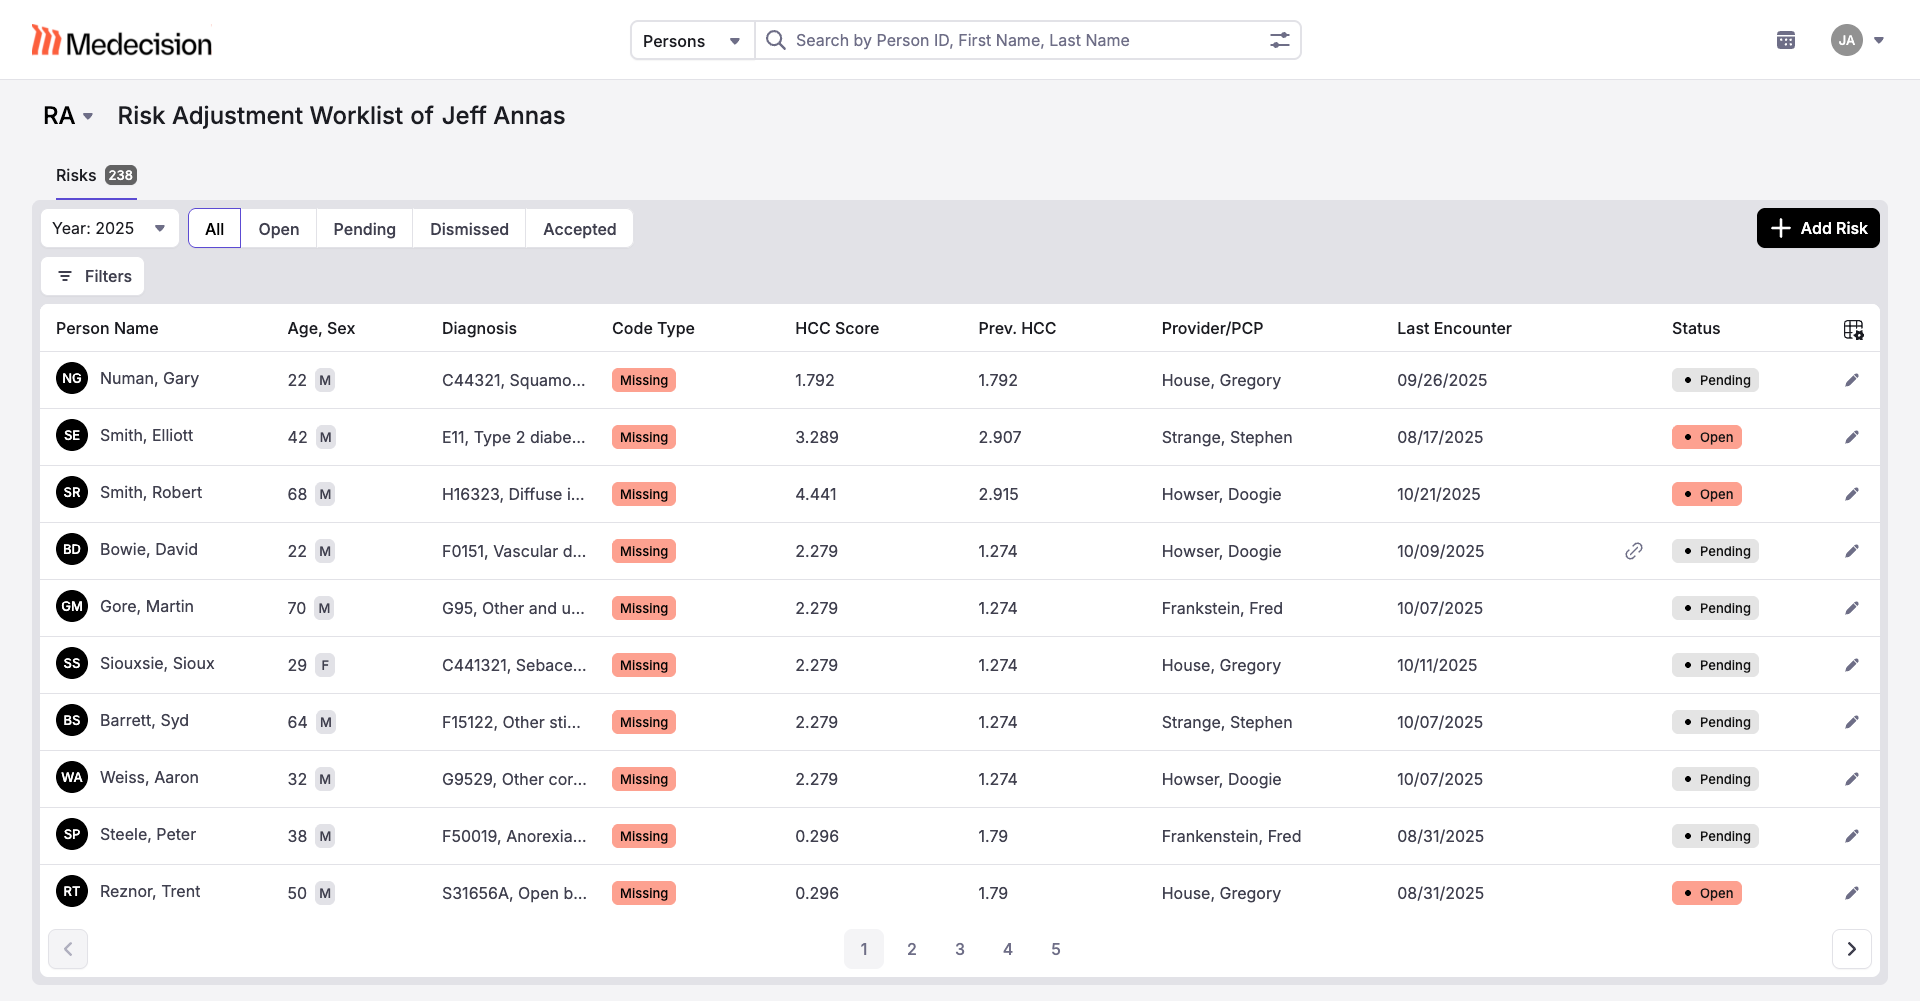Open the Persons search type dropdown

(692, 41)
